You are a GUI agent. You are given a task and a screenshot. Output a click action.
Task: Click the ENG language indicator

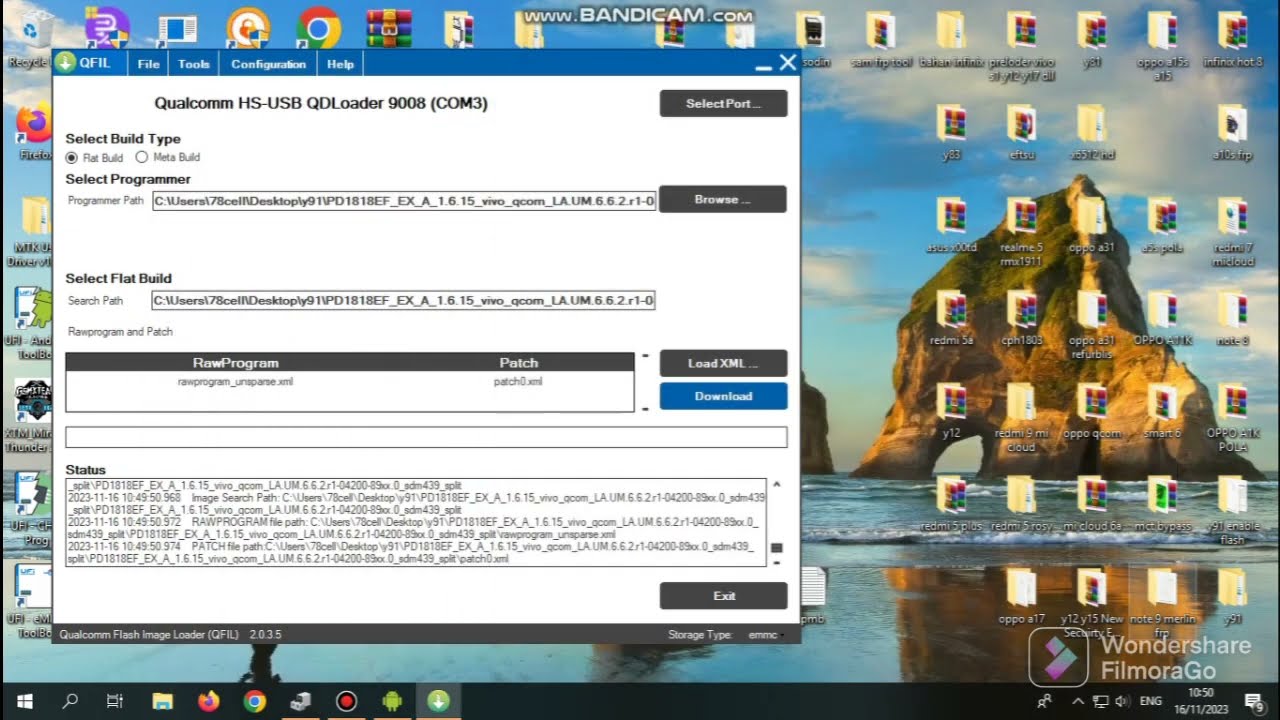(x=1151, y=701)
